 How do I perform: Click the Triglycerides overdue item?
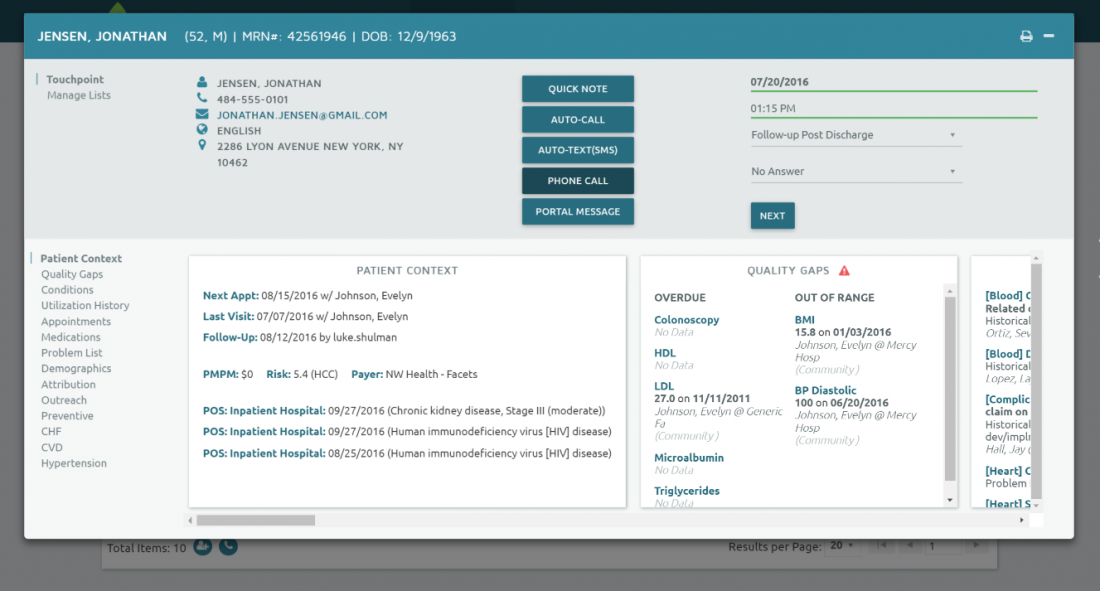click(x=687, y=491)
